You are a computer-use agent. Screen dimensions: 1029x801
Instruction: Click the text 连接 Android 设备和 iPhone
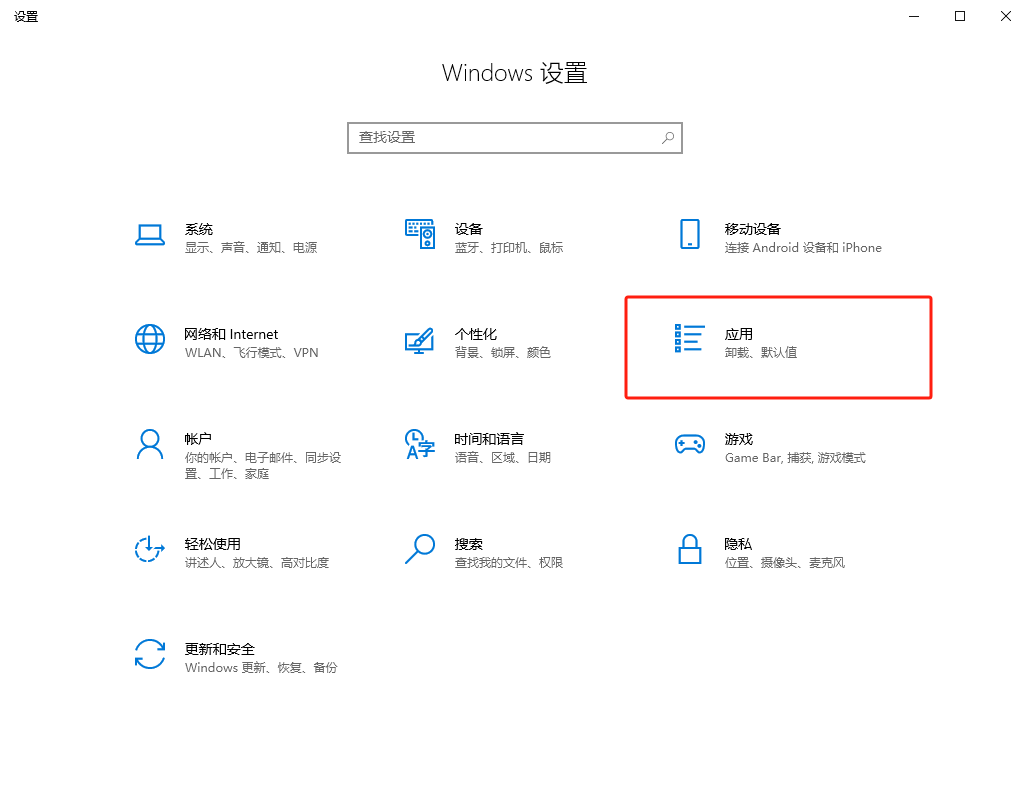click(x=803, y=247)
